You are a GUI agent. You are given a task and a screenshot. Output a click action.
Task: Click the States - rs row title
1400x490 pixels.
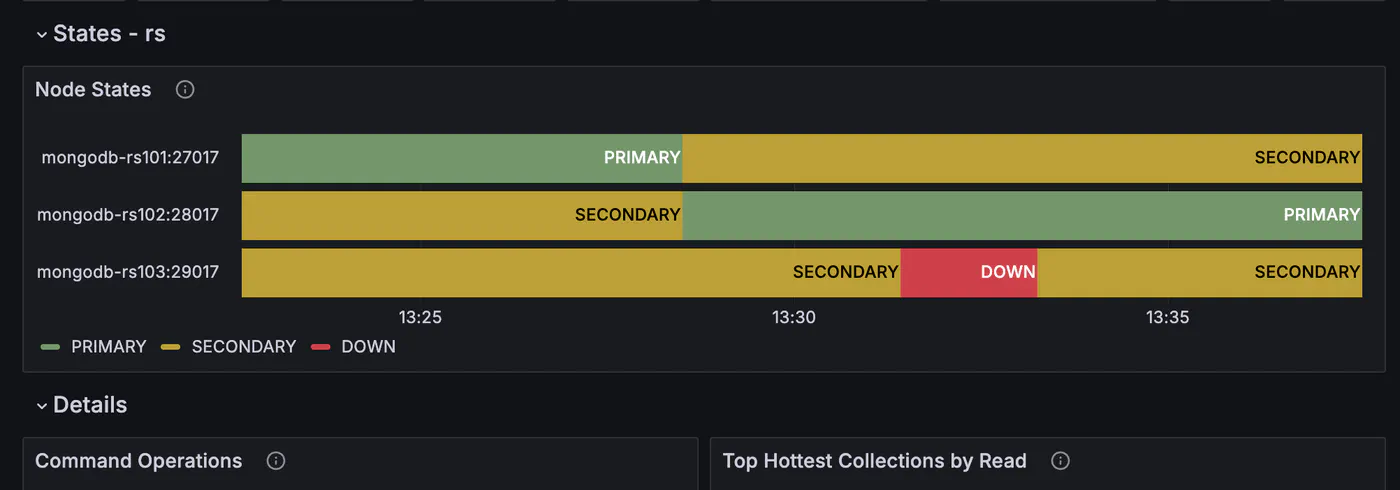pyautogui.click(x=109, y=34)
